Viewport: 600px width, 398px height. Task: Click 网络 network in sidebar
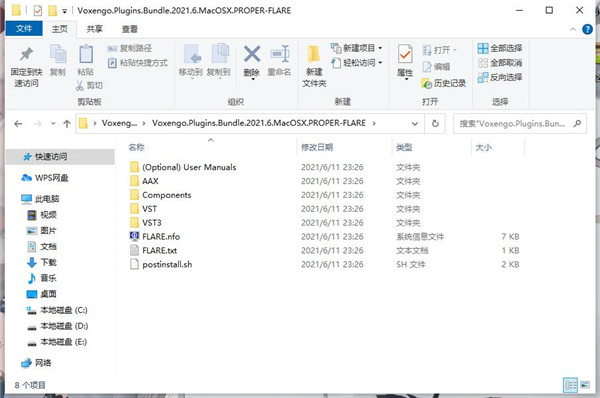point(36,363)
